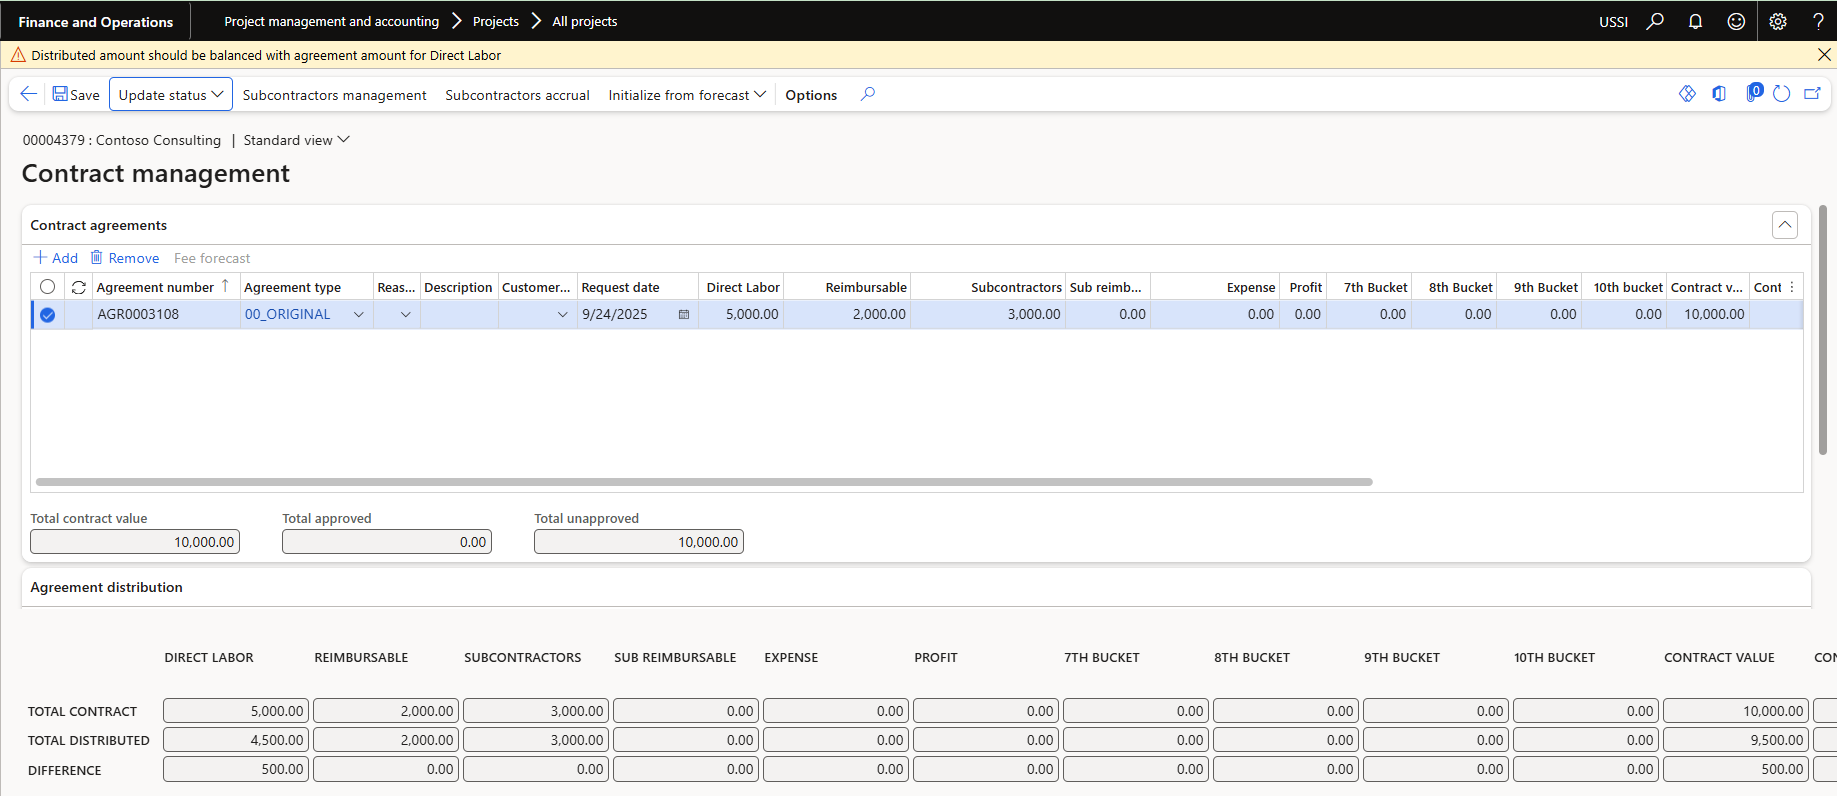Click the back arrow icon in the toolbar
The height and width of the screenshot is (796, 1837).
pos(29,94)
